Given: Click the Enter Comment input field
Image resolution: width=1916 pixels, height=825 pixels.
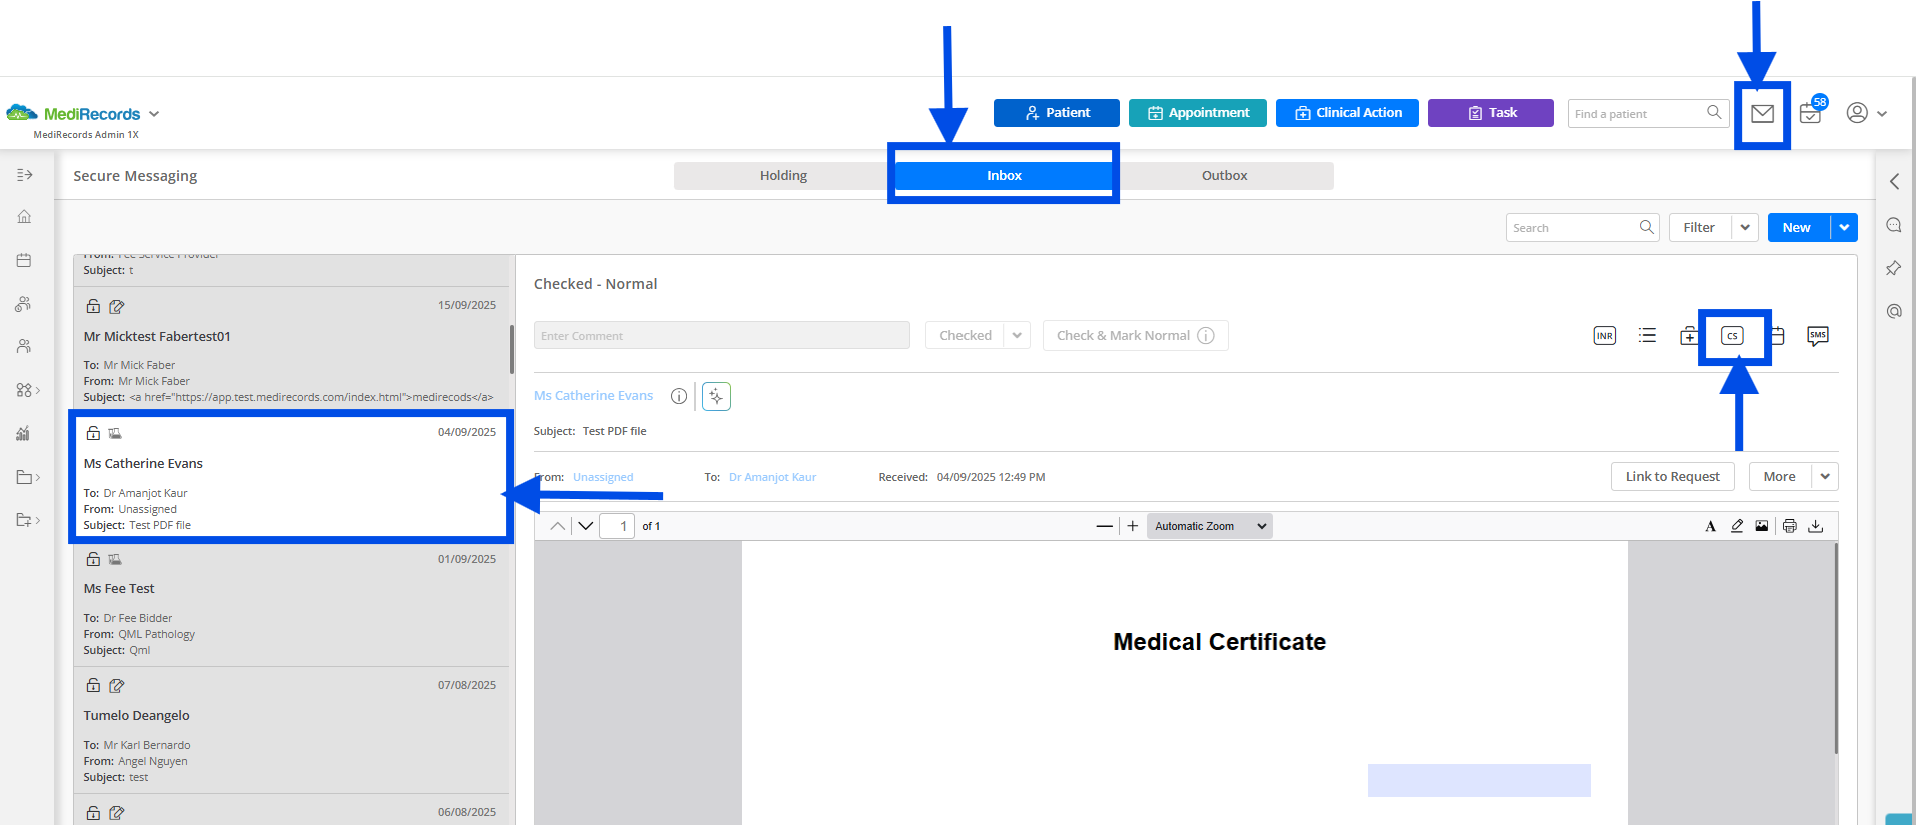Looking at the screenshot, I should click(721, 335).
